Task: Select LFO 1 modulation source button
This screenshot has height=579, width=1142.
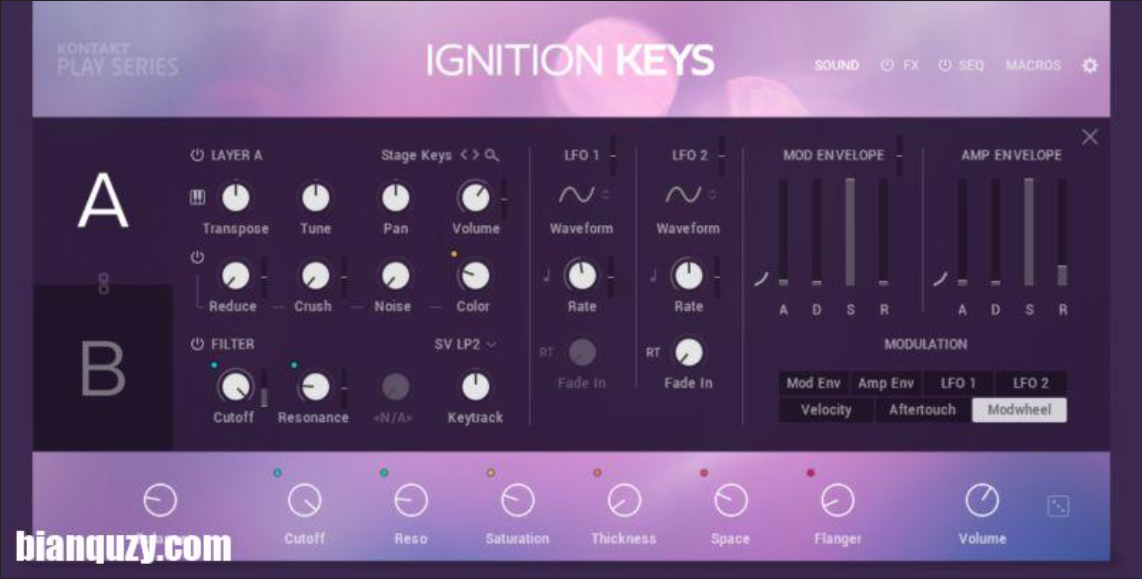Action: (958, 383)
